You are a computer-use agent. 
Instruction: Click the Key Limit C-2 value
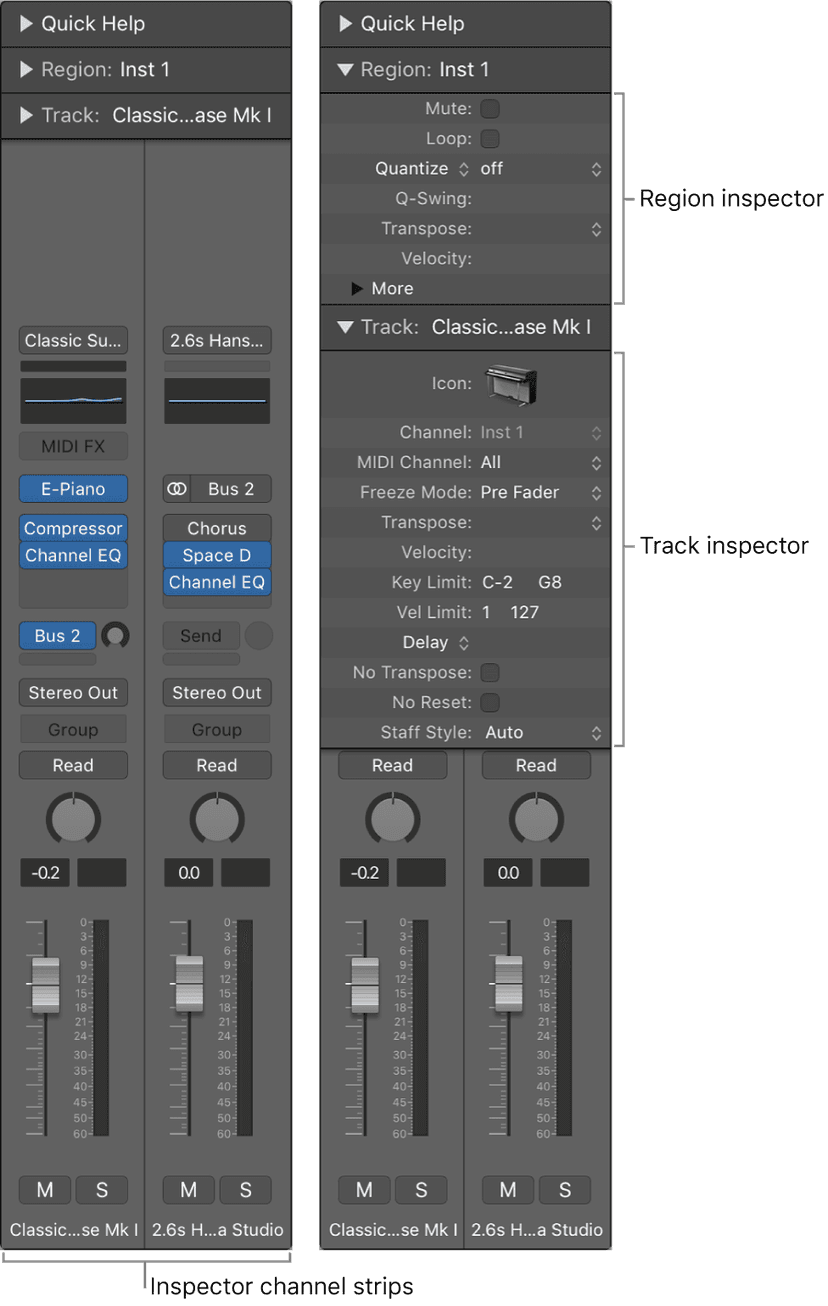pos(497,583)
